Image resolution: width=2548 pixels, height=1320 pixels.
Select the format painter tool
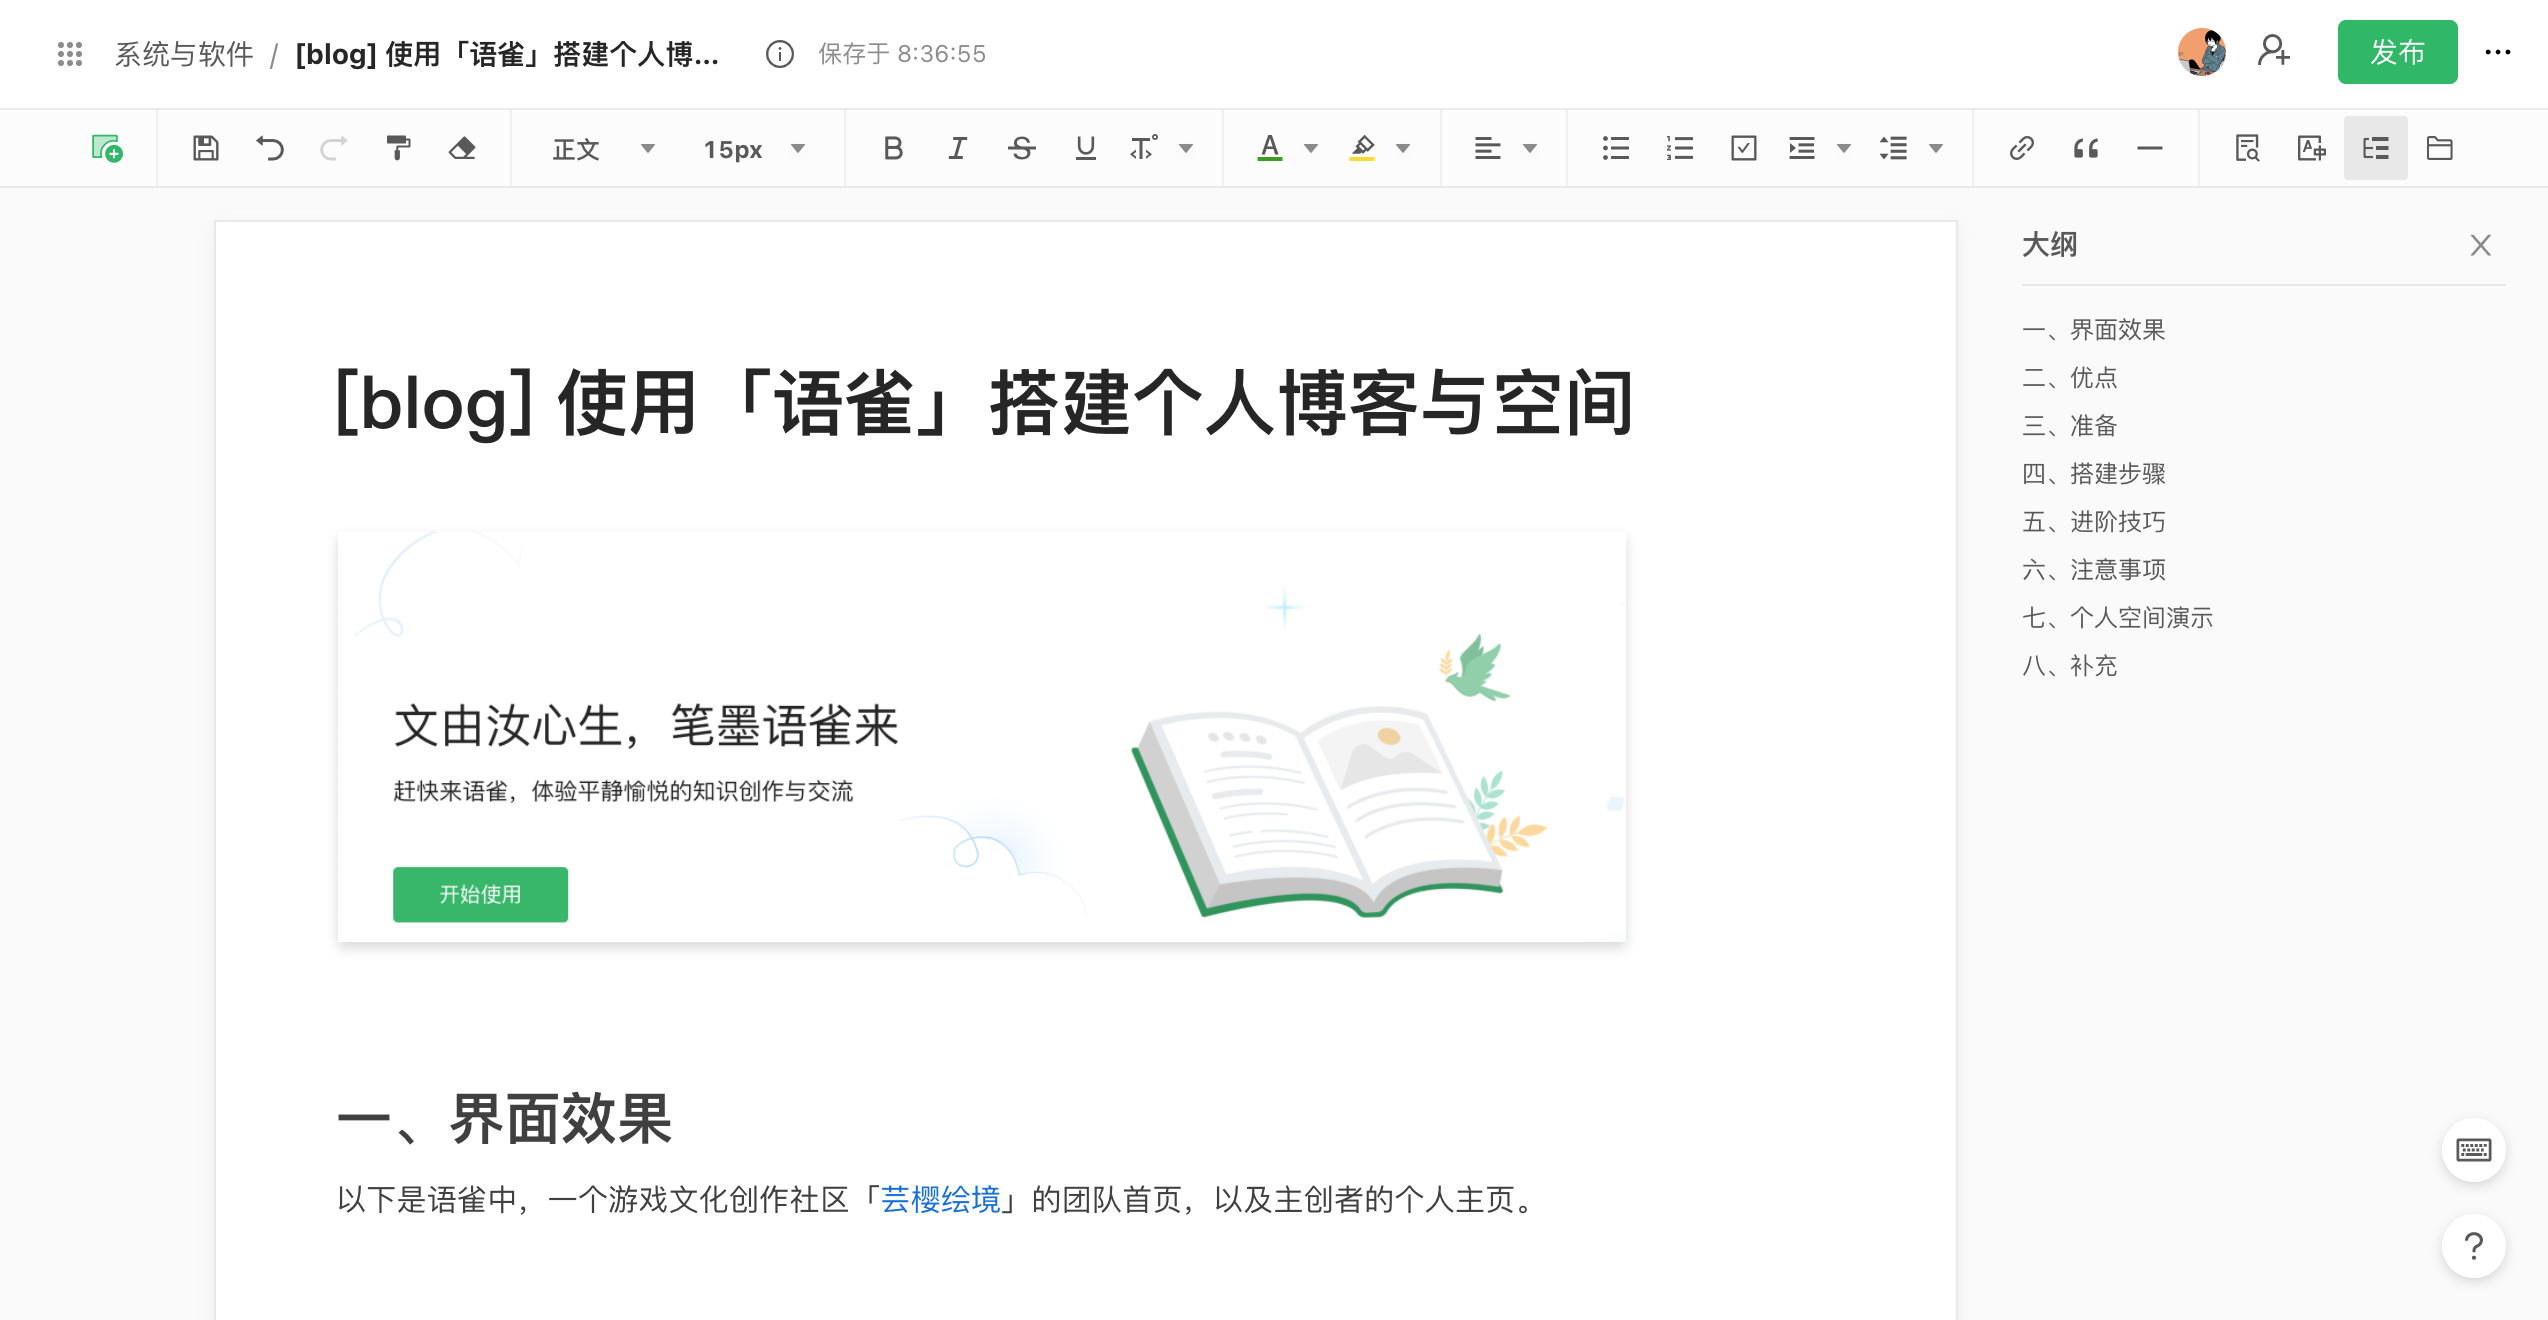click(x=398, y=148)
